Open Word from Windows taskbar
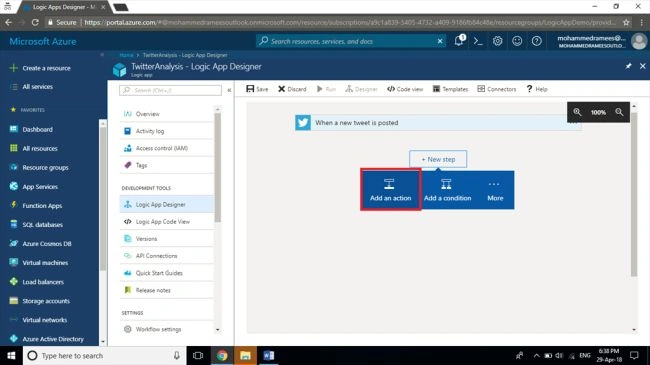The height and width of the screenshot is (365, 650). click(269, 355)
